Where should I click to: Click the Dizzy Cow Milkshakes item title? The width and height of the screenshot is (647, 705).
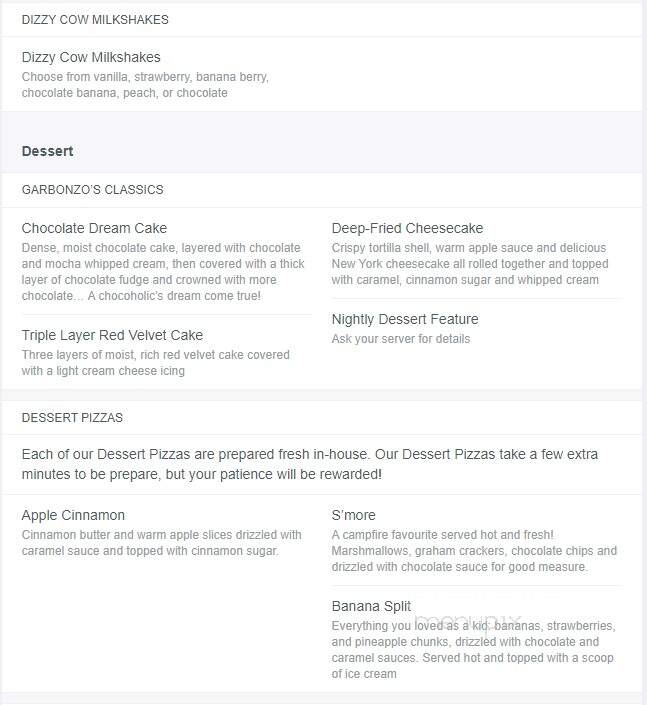(91, 57)
